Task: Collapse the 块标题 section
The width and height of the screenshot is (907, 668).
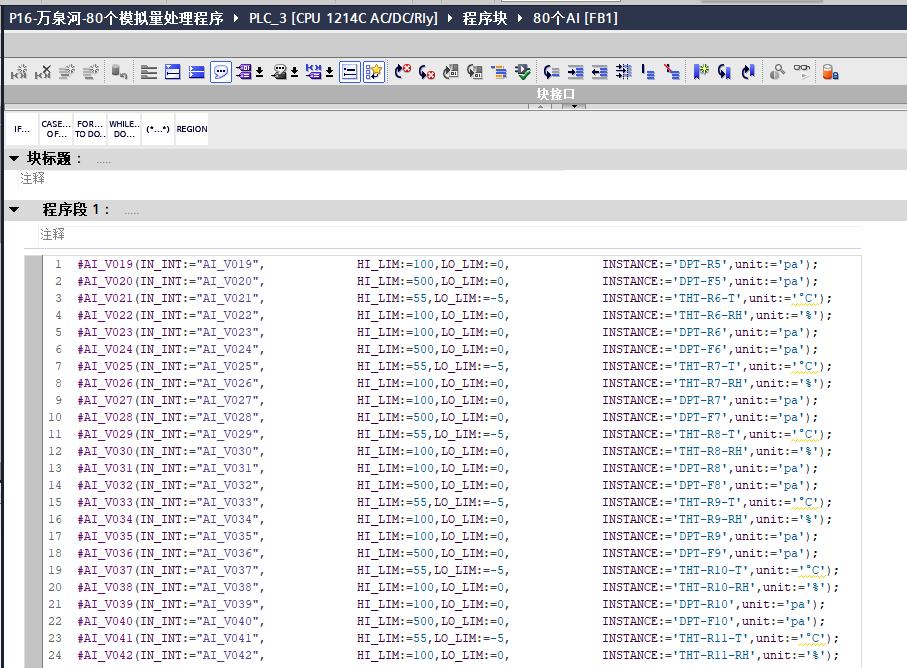Action: coord(14,159)
